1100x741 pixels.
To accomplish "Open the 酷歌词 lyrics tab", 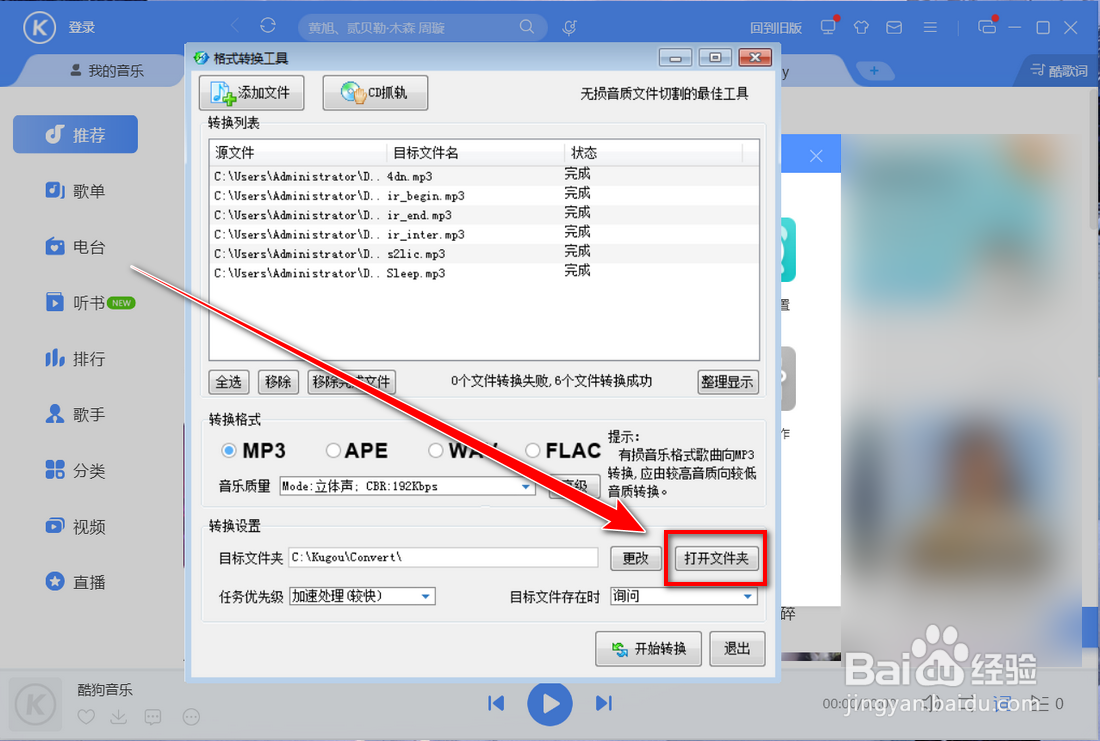I will coord(1059,70).
